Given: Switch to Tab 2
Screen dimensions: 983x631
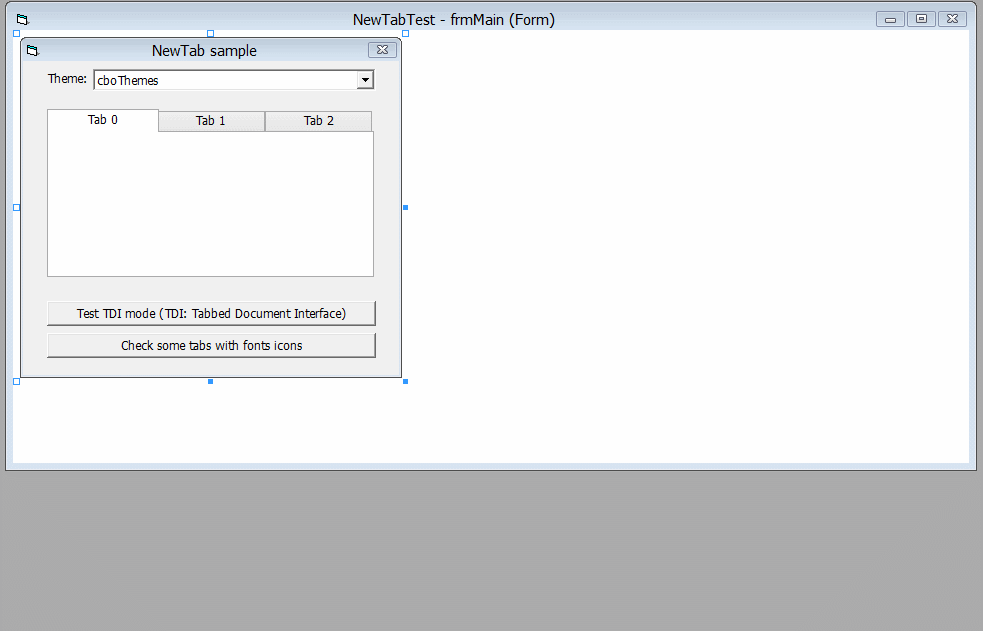Looking at the screenshot, I should (318, 121).
